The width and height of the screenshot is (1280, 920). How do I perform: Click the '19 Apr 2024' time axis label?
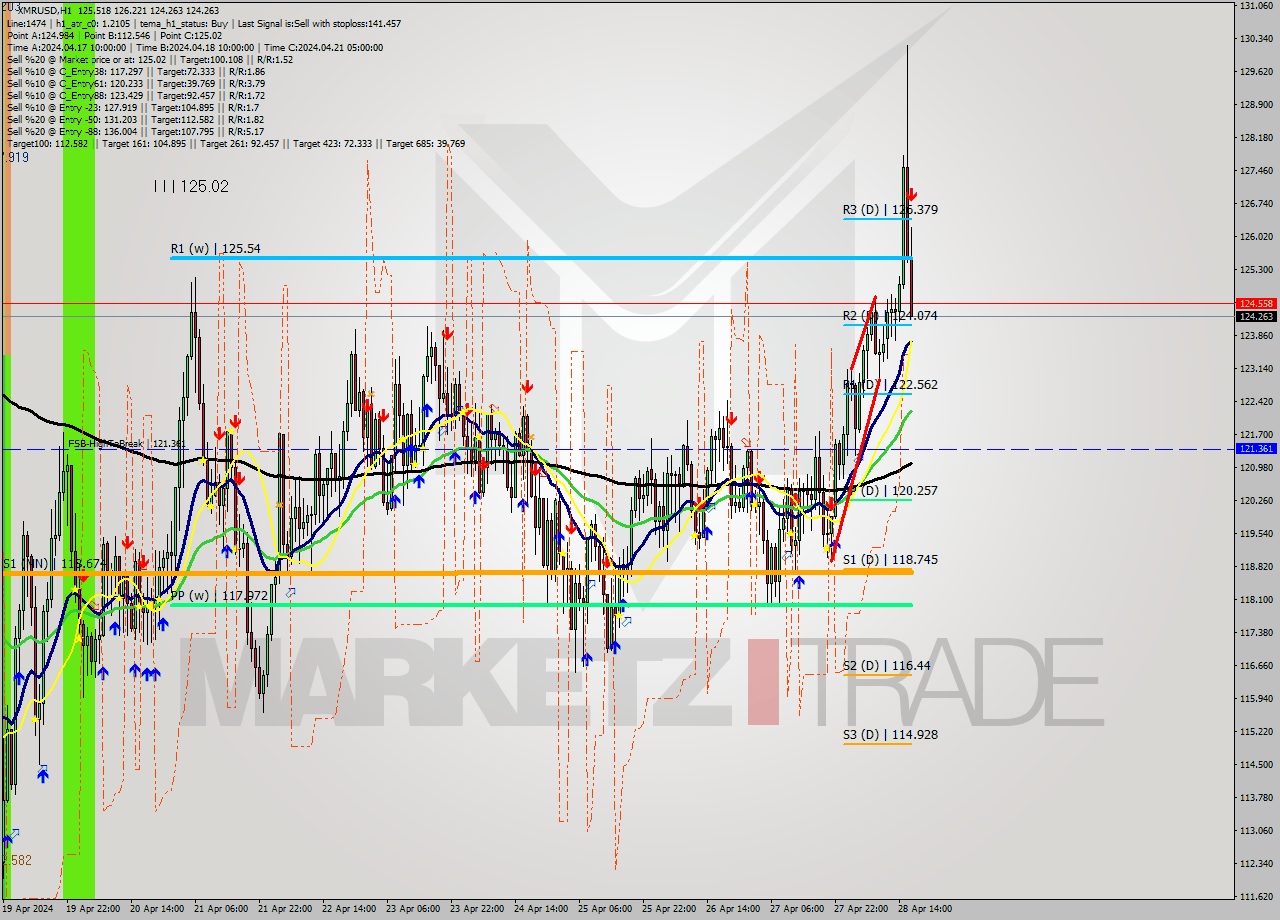(x=27, y=909)
